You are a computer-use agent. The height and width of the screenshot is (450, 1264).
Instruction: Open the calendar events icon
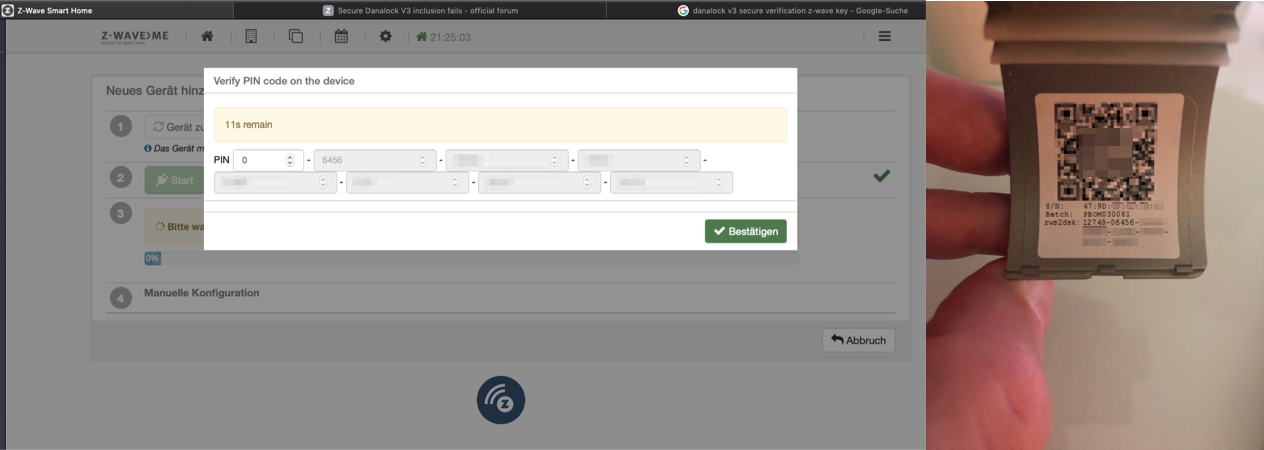[341, 36]
